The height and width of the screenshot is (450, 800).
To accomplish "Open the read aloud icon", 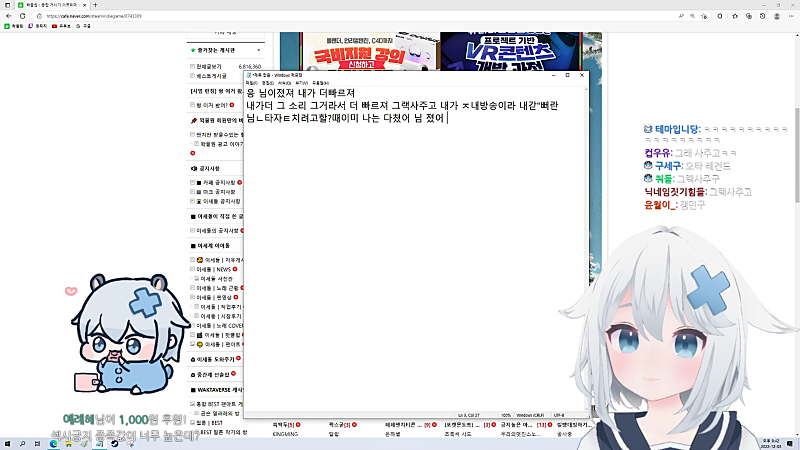I will (x=681, y=16).
